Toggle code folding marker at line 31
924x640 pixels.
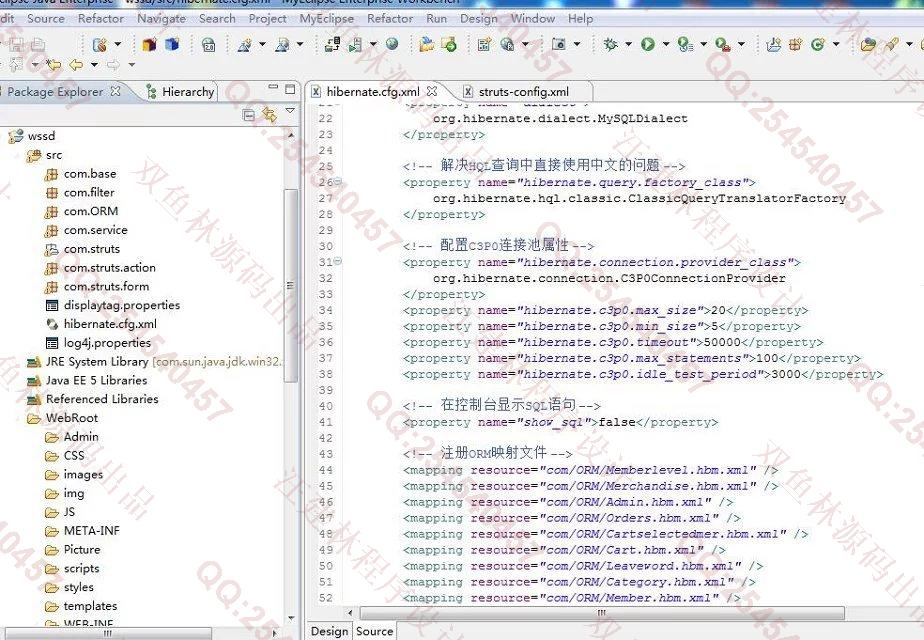tap(338, 261)
